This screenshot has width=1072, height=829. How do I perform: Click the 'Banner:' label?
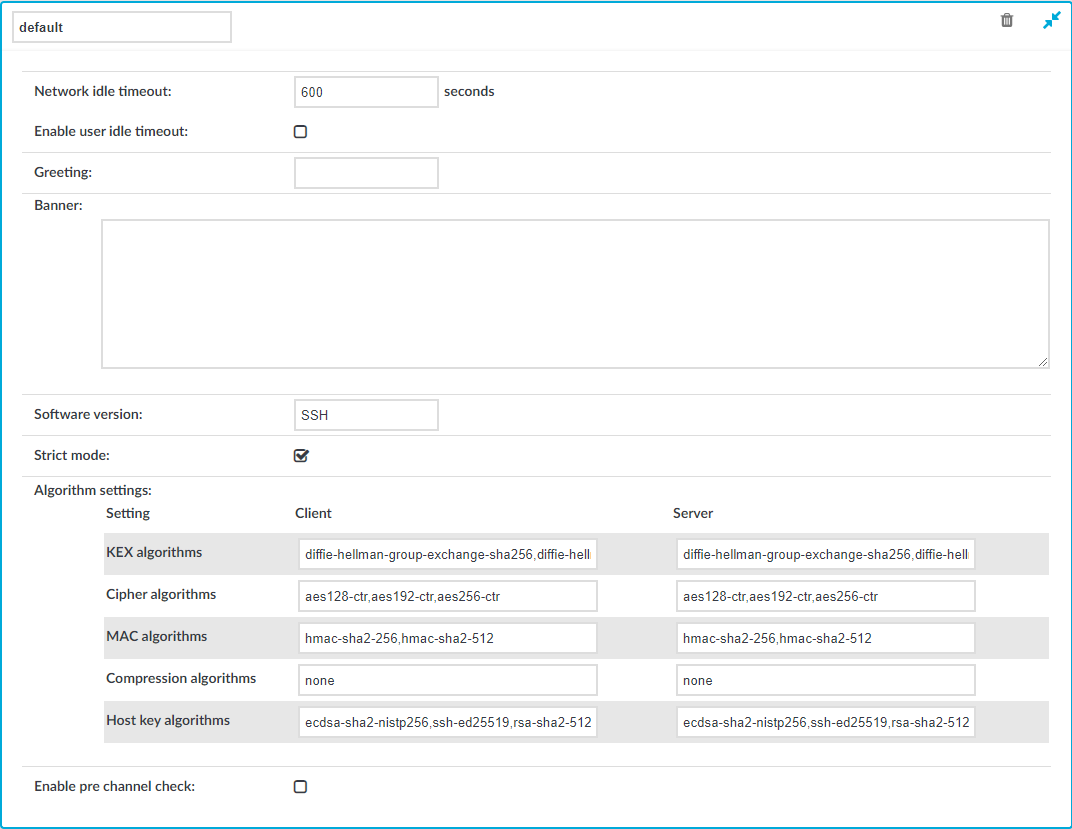coord(58,205)
